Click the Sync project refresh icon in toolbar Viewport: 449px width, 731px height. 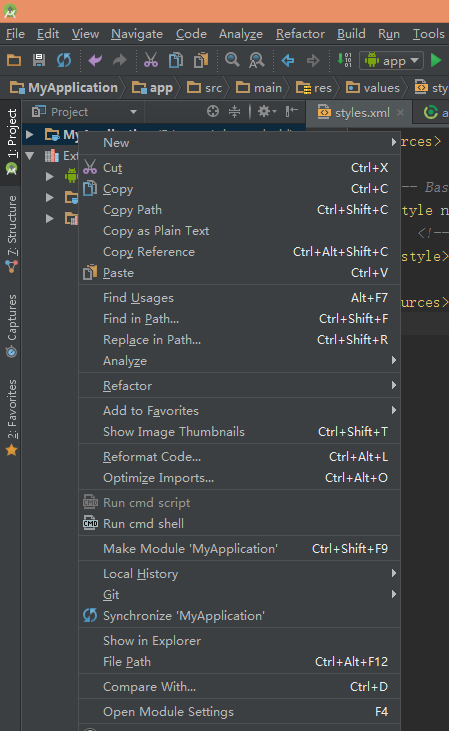pos(64,60)
